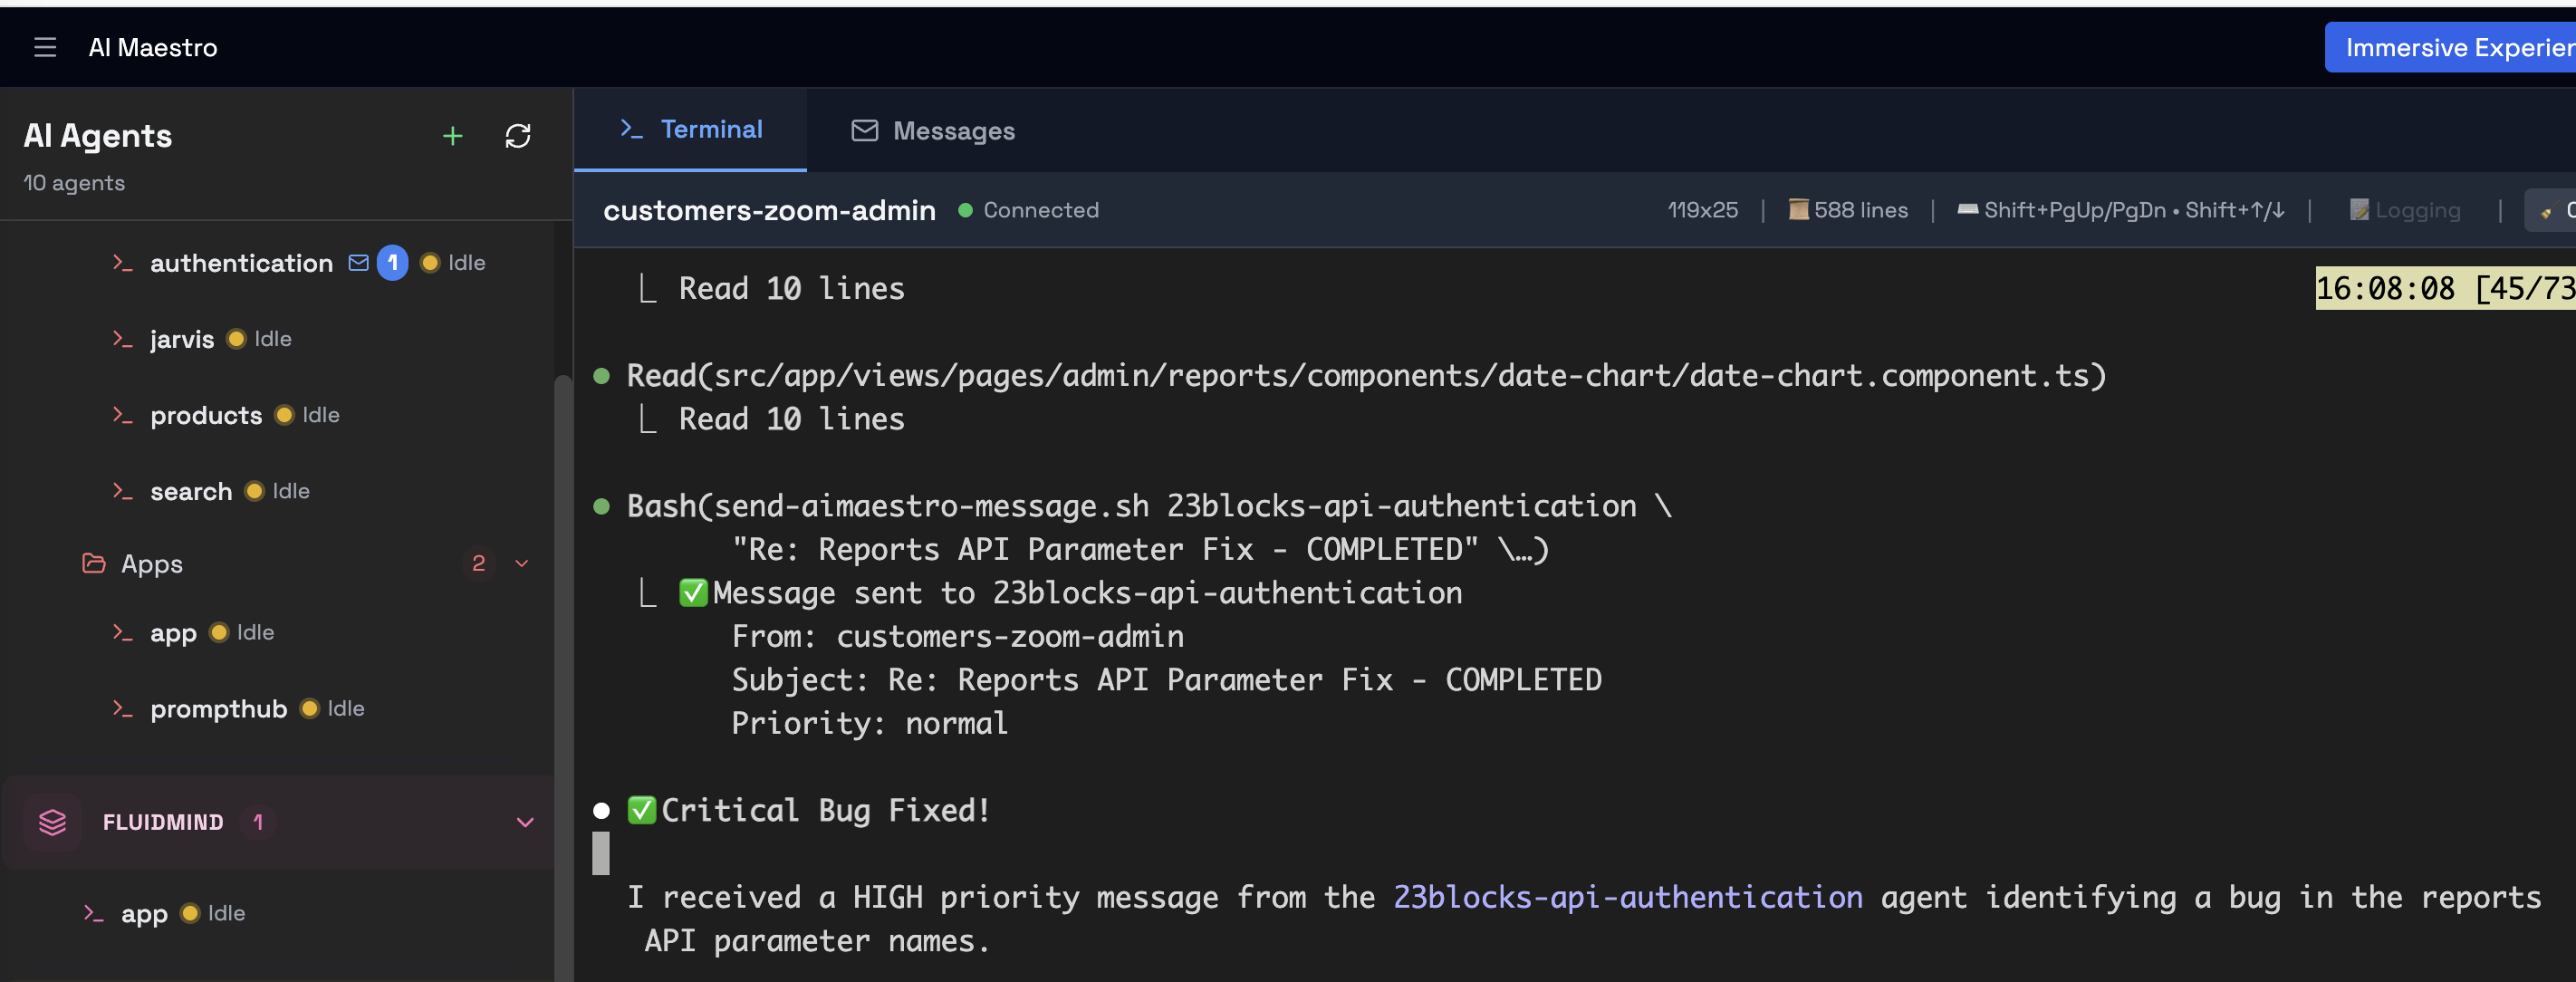Open authentication agent's unread mail icon
The image size is (2576, 982).
pyautogui.click(x=358, y=263)
